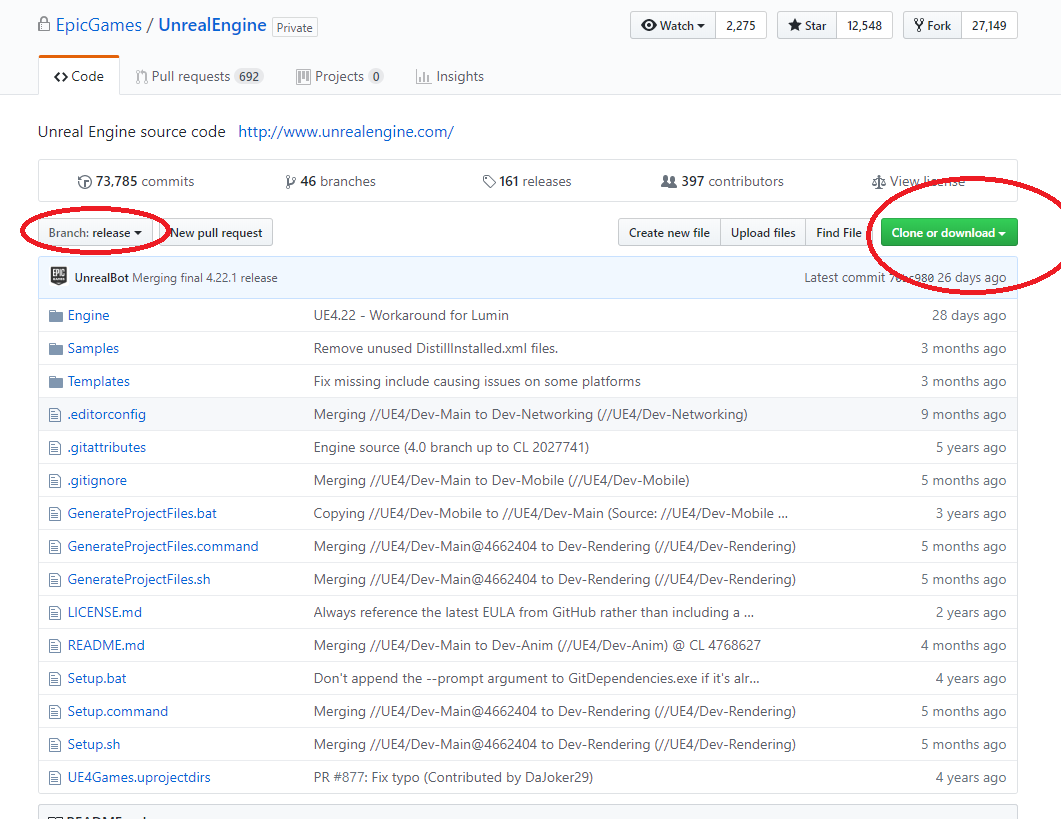This screenshot has height=819, width=1061.
Task: Click the New pull request button
Action: [216, 232]
